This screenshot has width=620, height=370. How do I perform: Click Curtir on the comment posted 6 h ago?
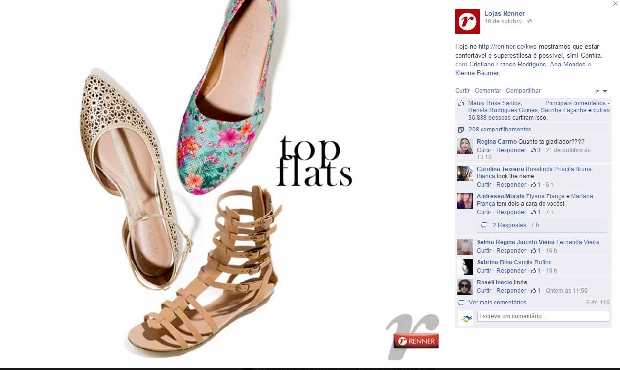[x=484, y=185]
